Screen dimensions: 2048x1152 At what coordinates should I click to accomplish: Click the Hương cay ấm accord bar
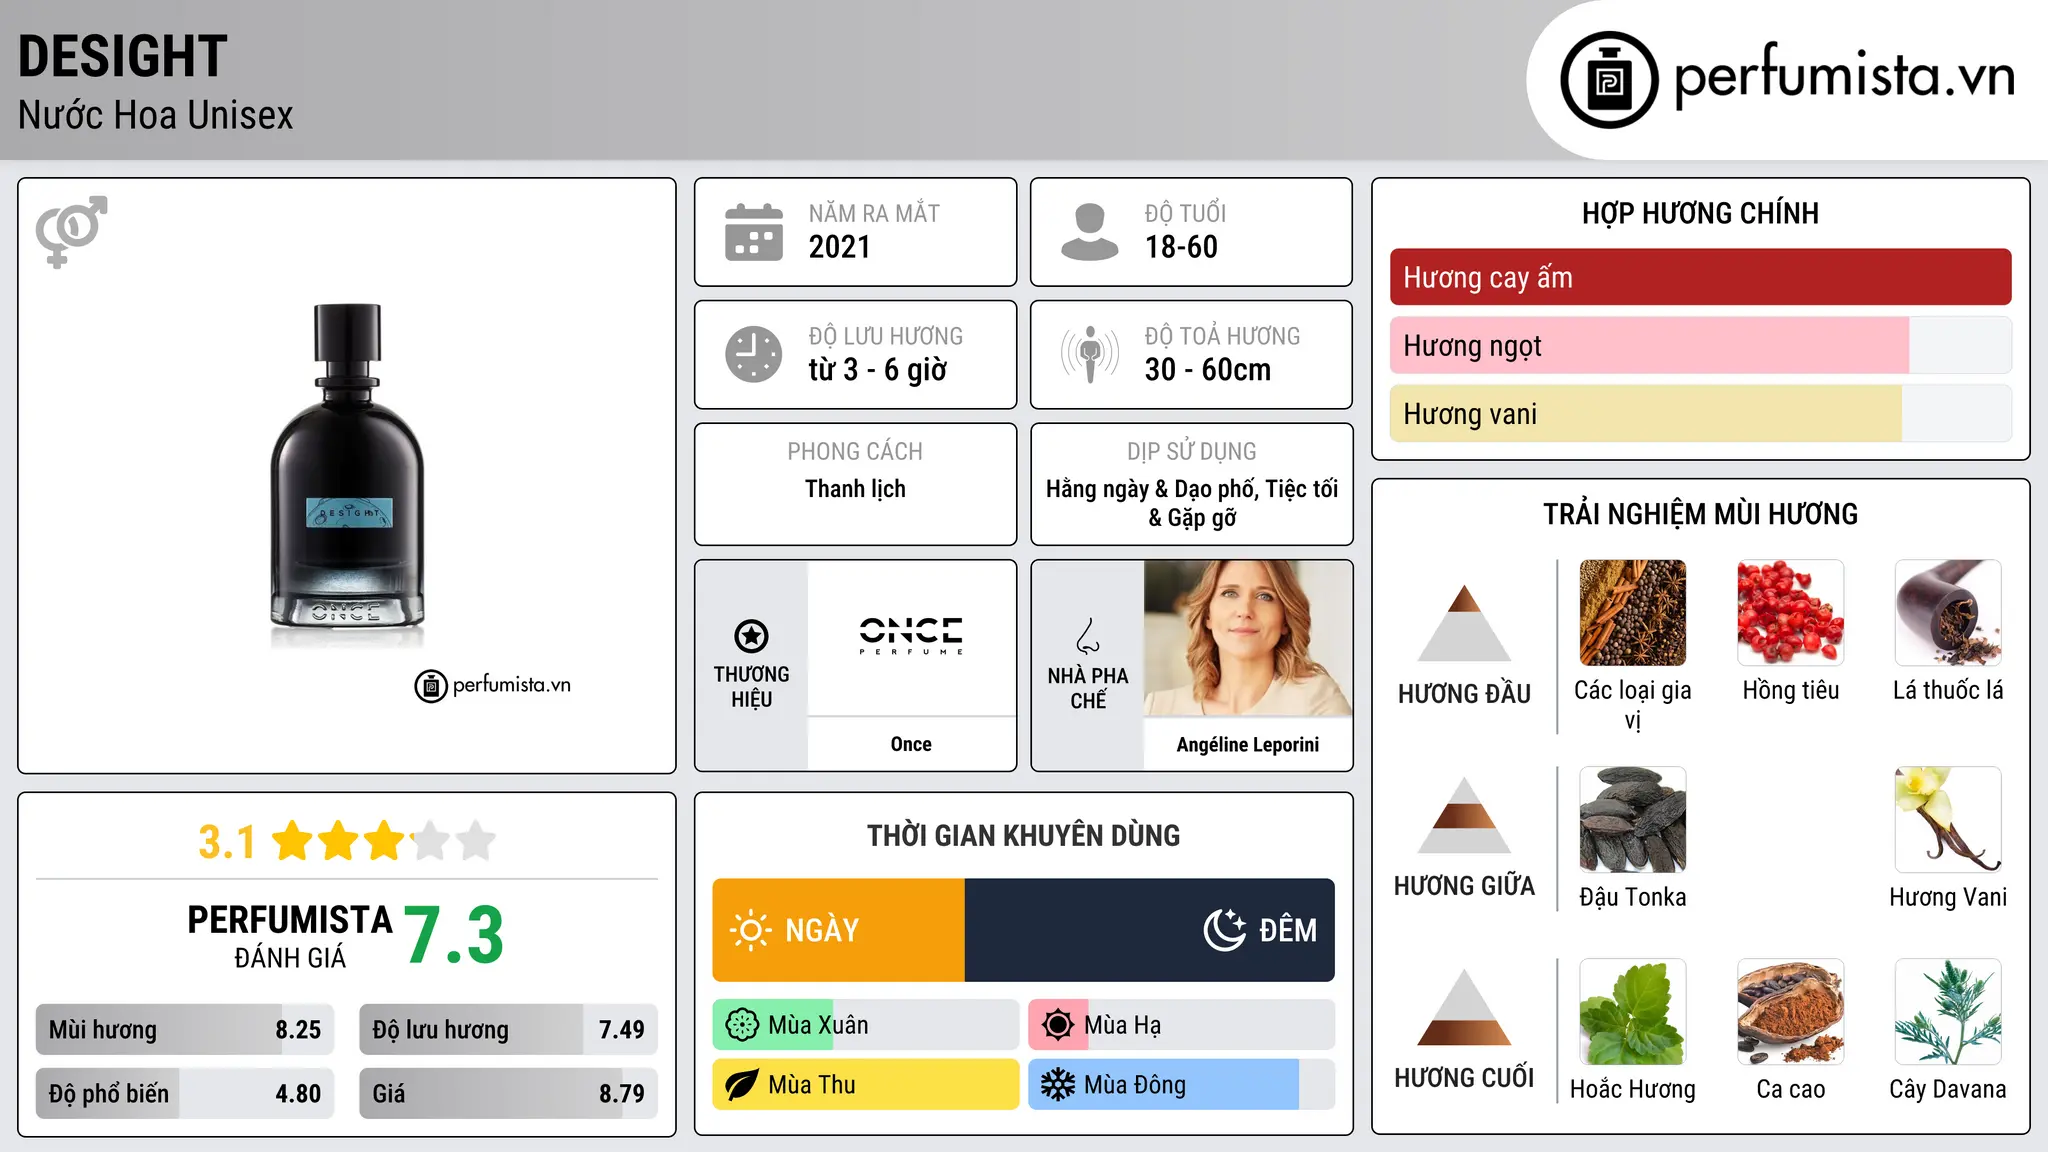[1701, 277]
